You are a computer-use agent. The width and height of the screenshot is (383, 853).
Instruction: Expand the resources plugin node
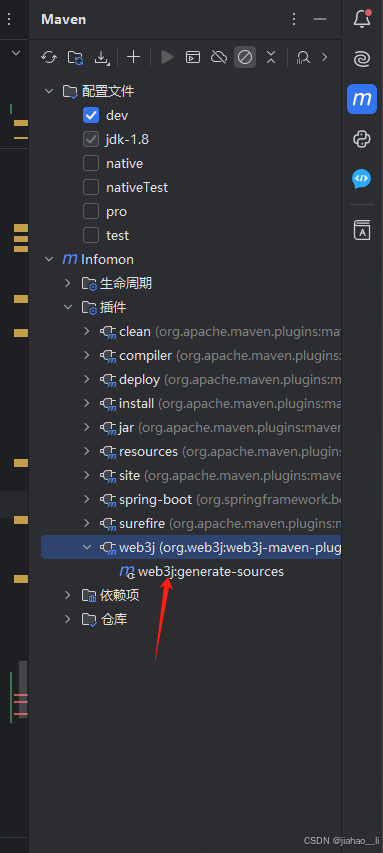pyautogui.click(x=87, y=451)
